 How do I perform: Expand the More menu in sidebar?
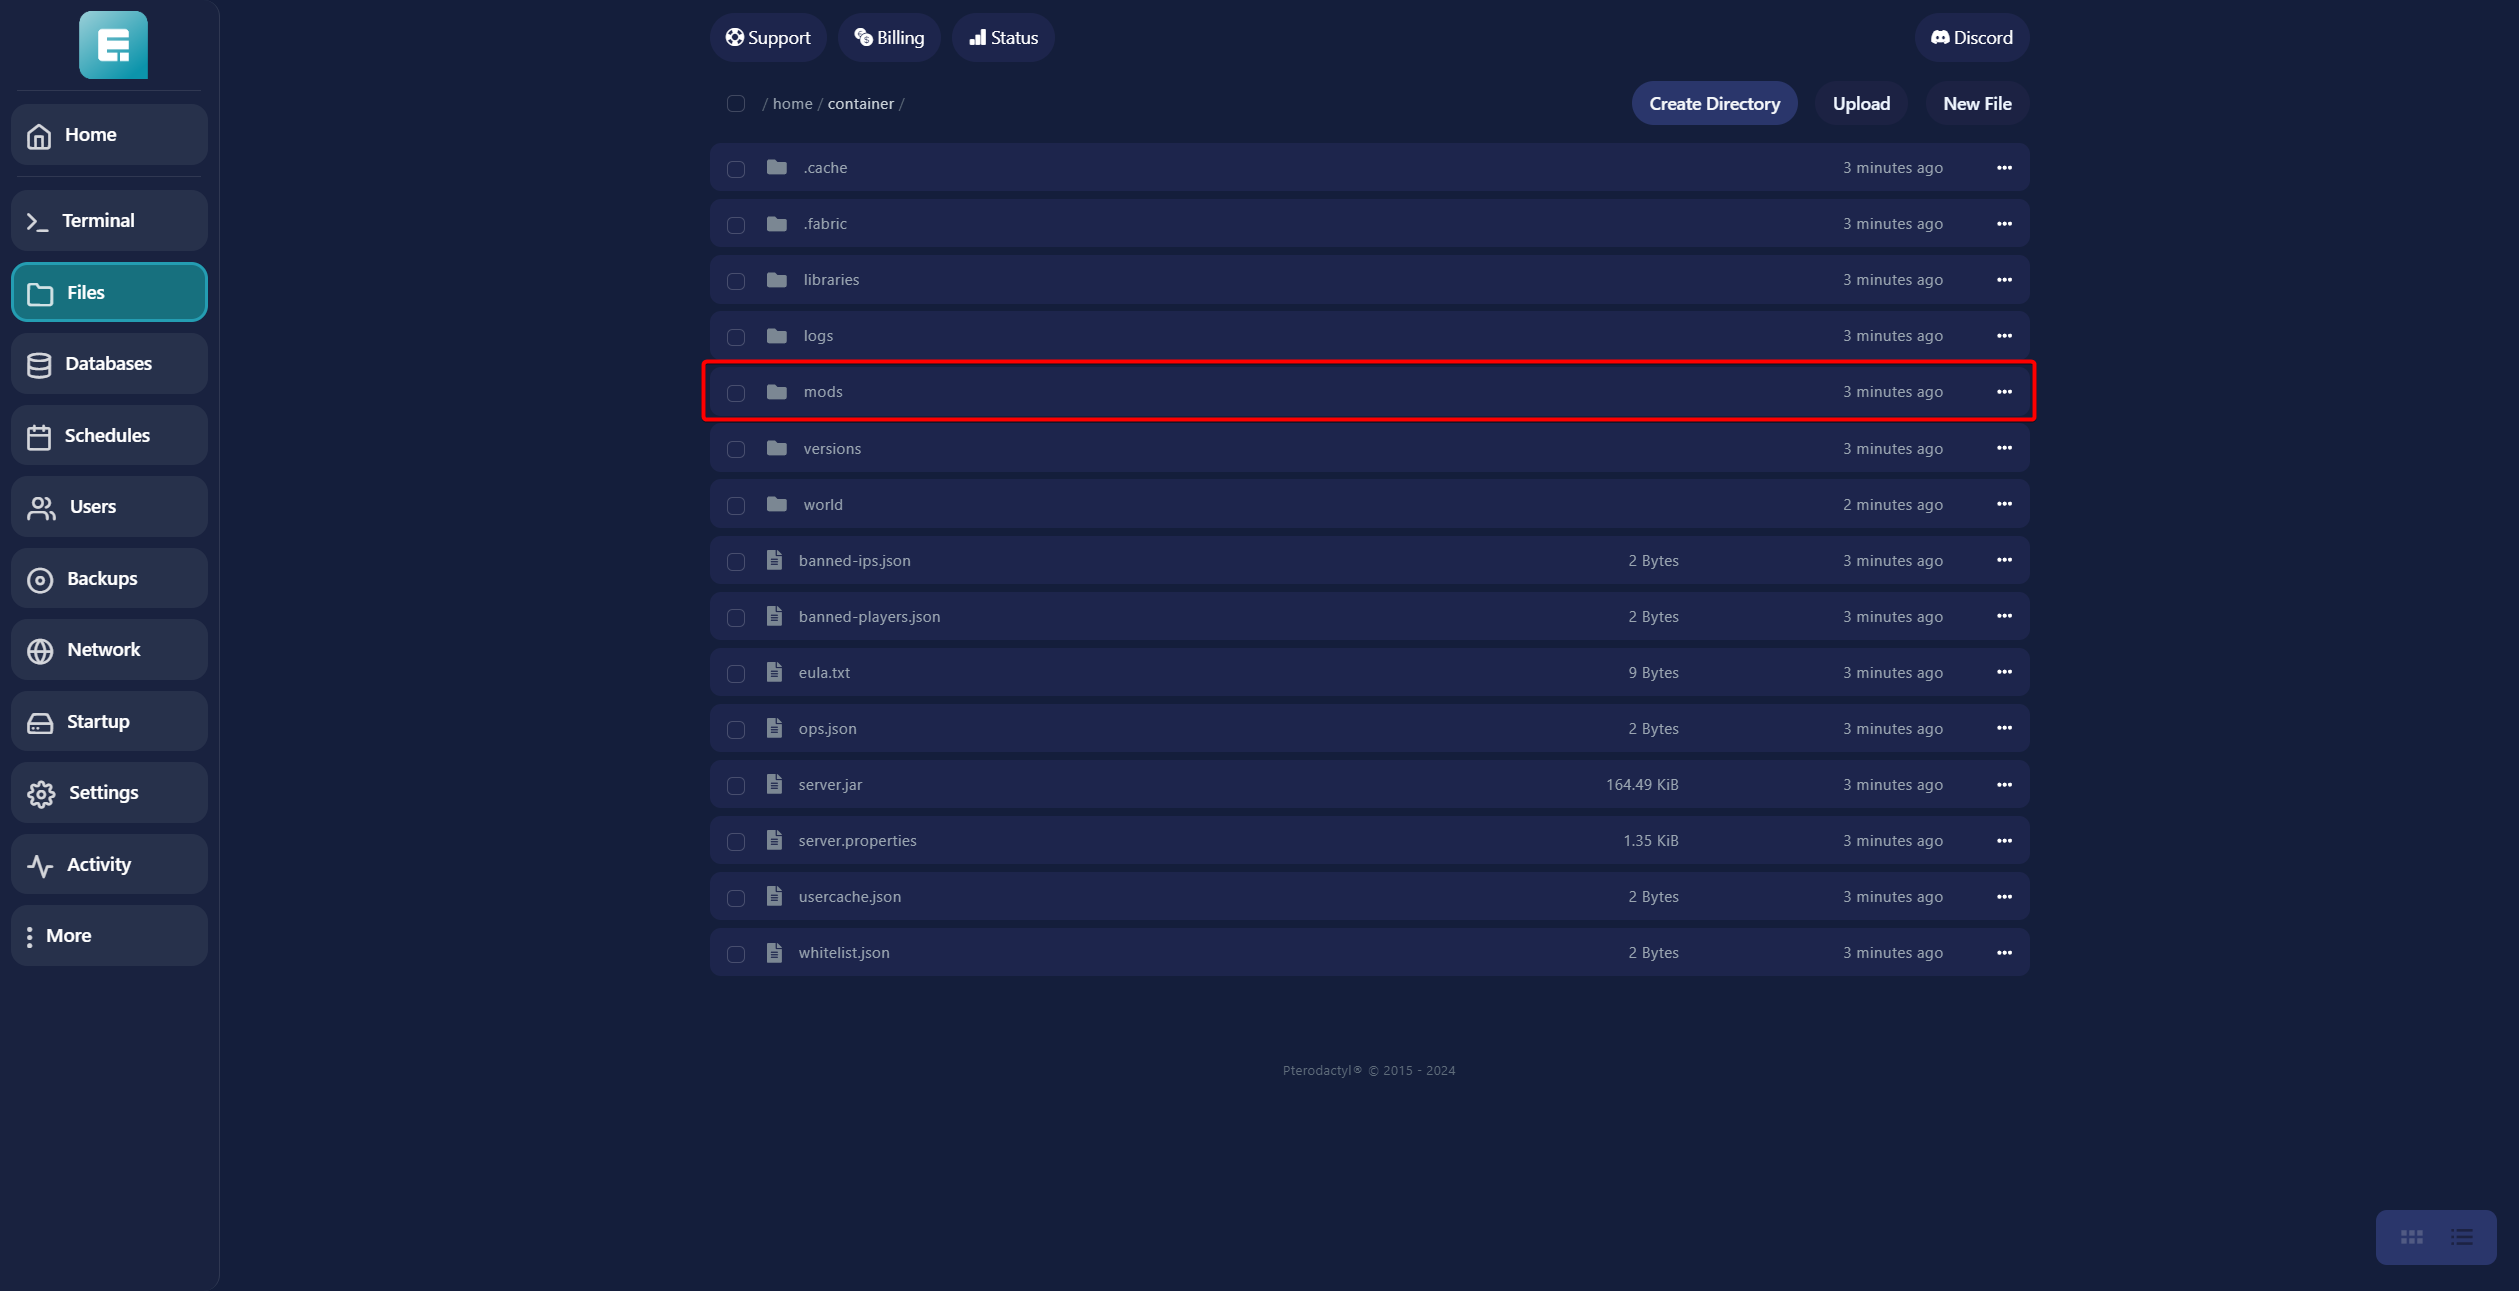pos(109,936)
